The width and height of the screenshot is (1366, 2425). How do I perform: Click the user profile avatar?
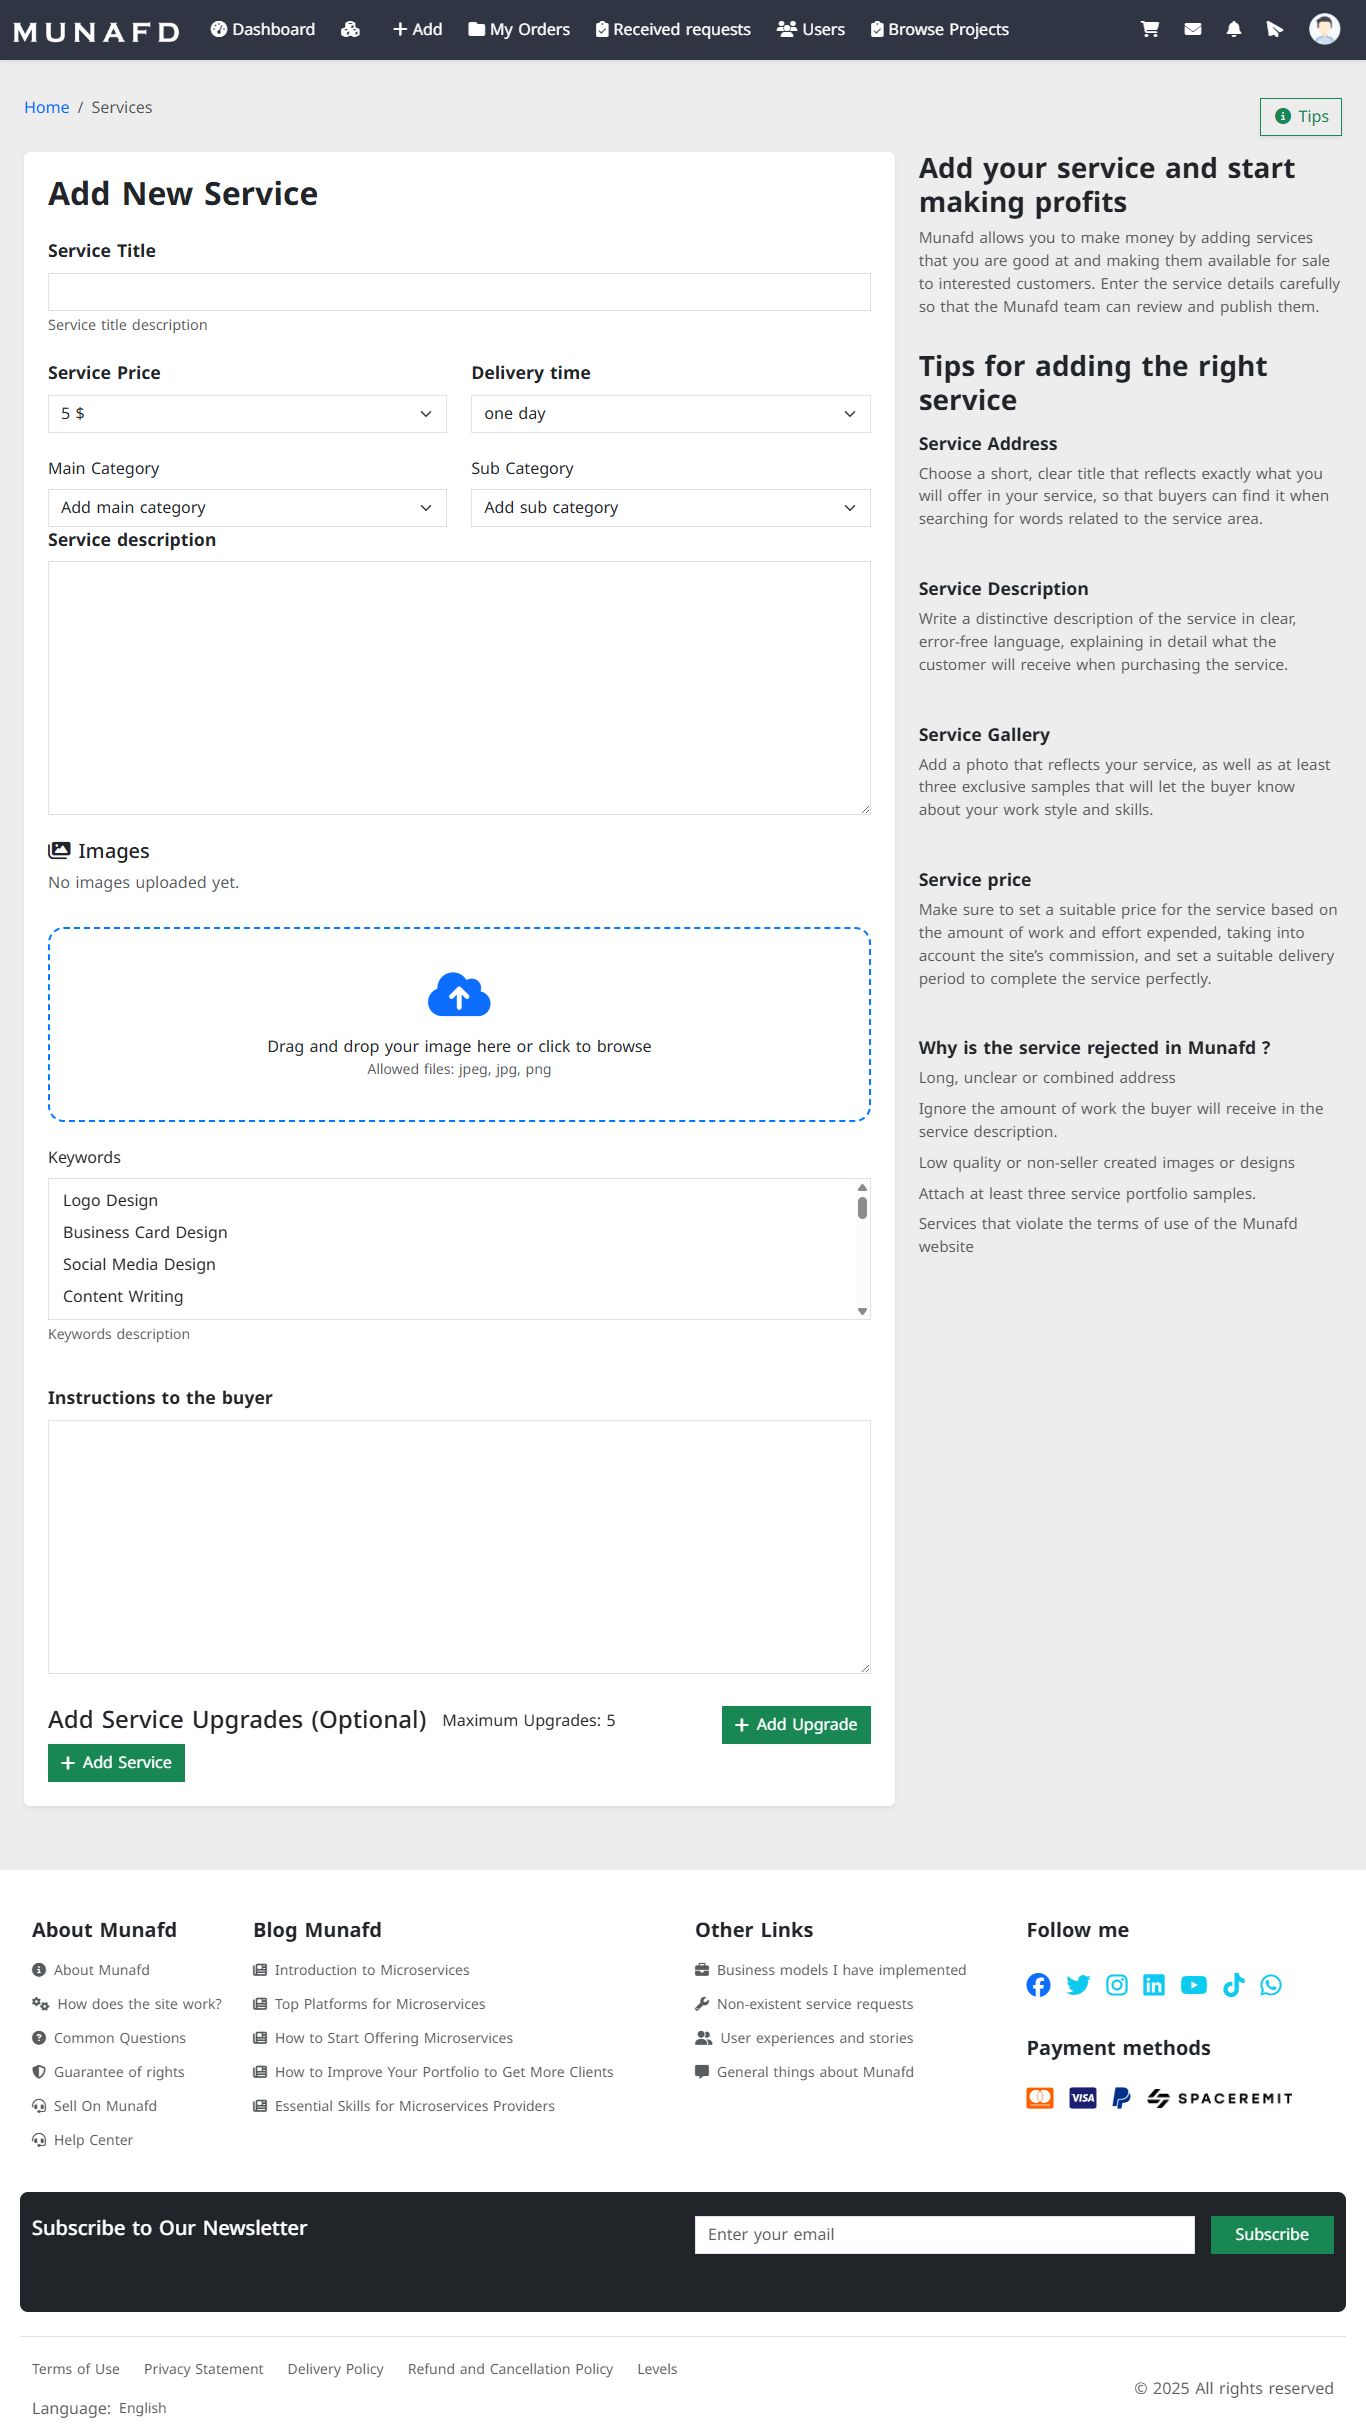tap(1324, 29)
